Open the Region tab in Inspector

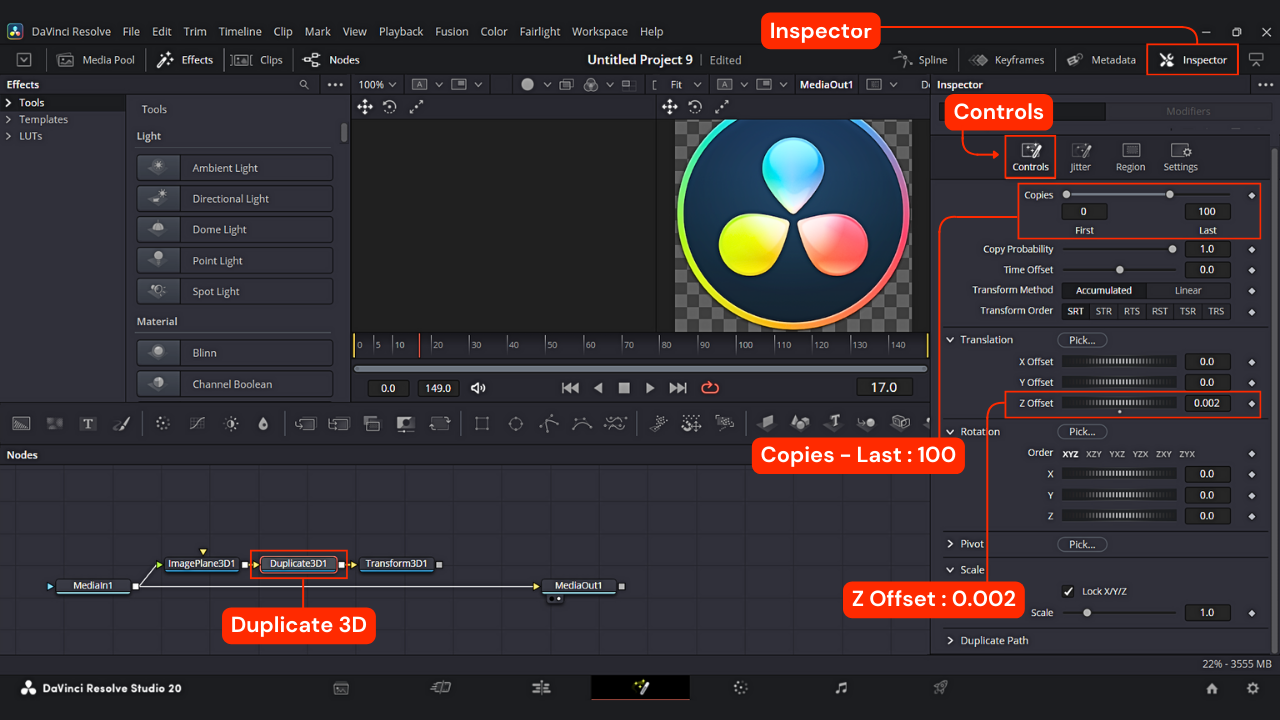tap(1130, 157)
